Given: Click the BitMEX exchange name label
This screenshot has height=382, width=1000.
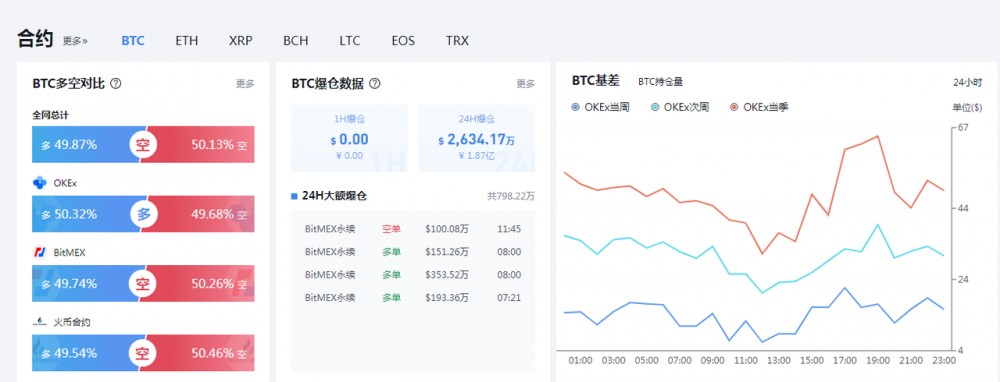Looking at the screenshot, I should coord(70,253).
